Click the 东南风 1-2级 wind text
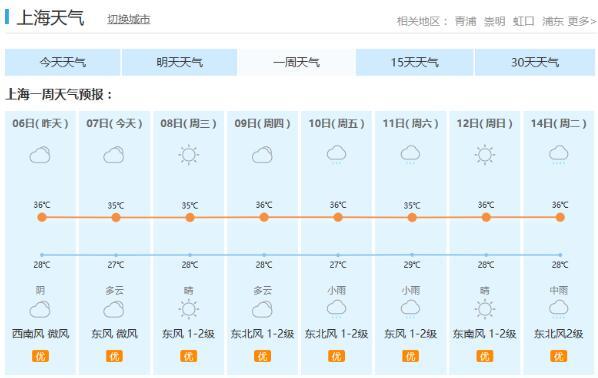This screenshot has width=598, height=378. point(484,334)
